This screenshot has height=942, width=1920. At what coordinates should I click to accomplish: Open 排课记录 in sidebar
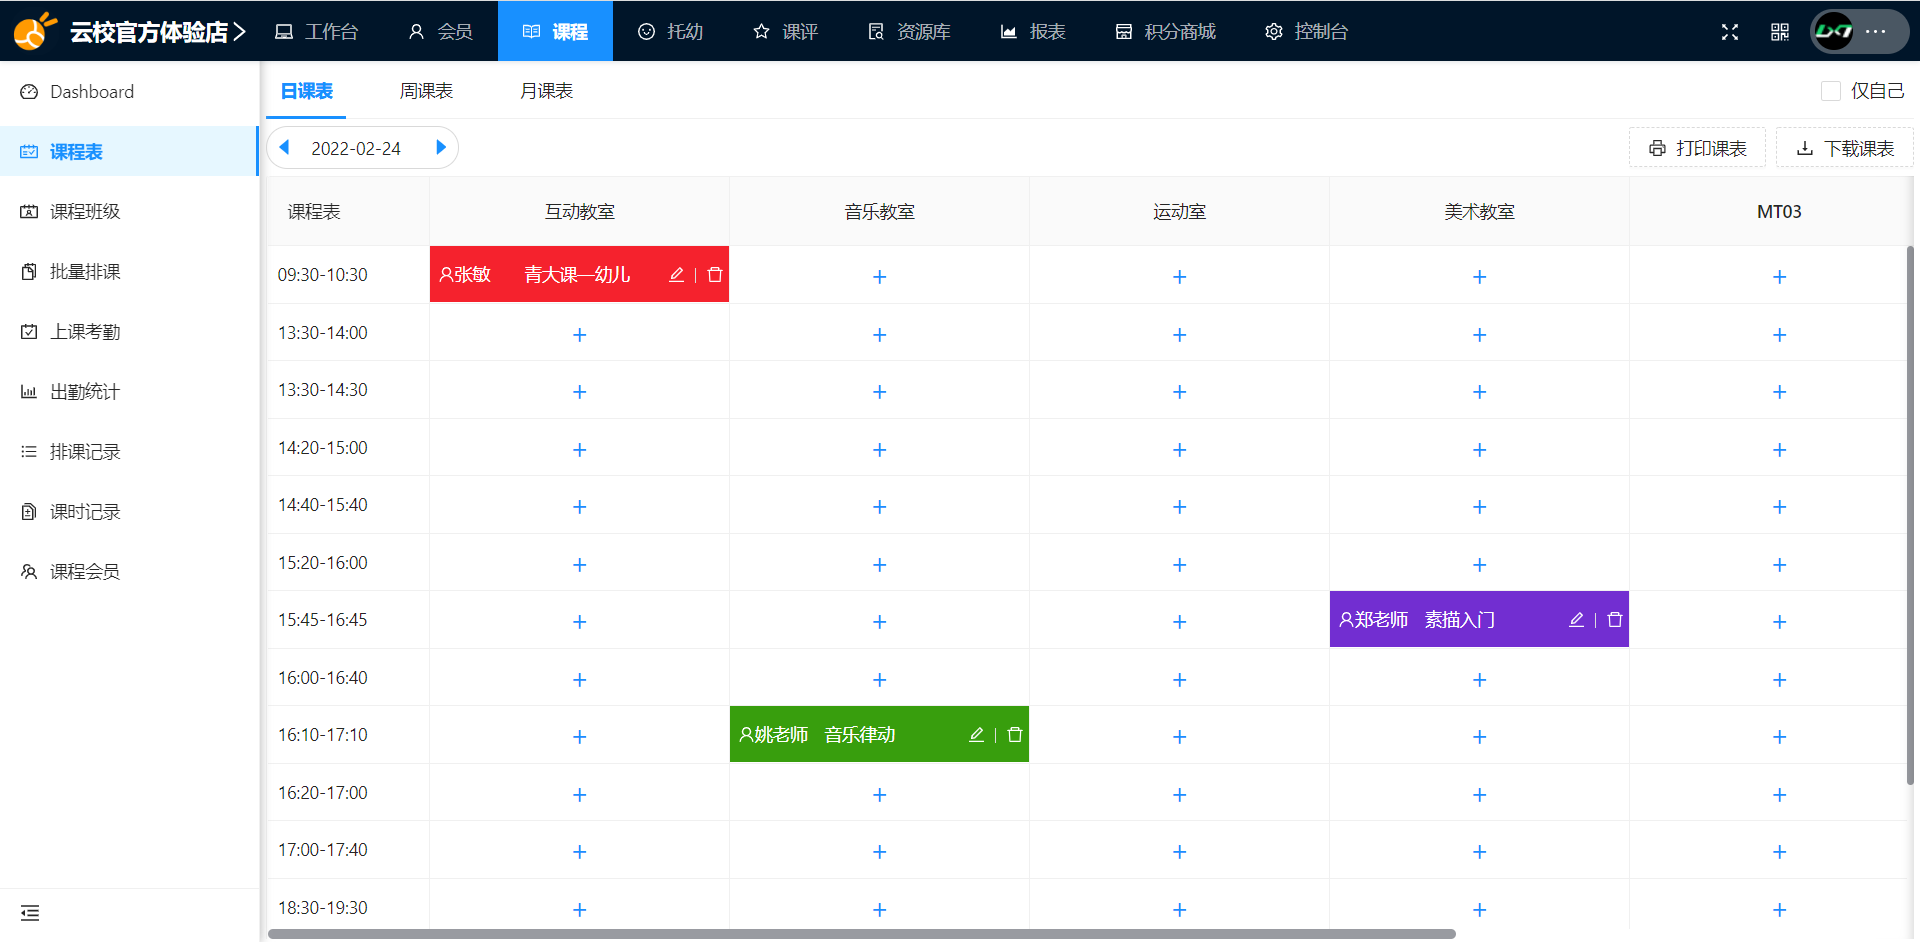click(x=129, y=451)
